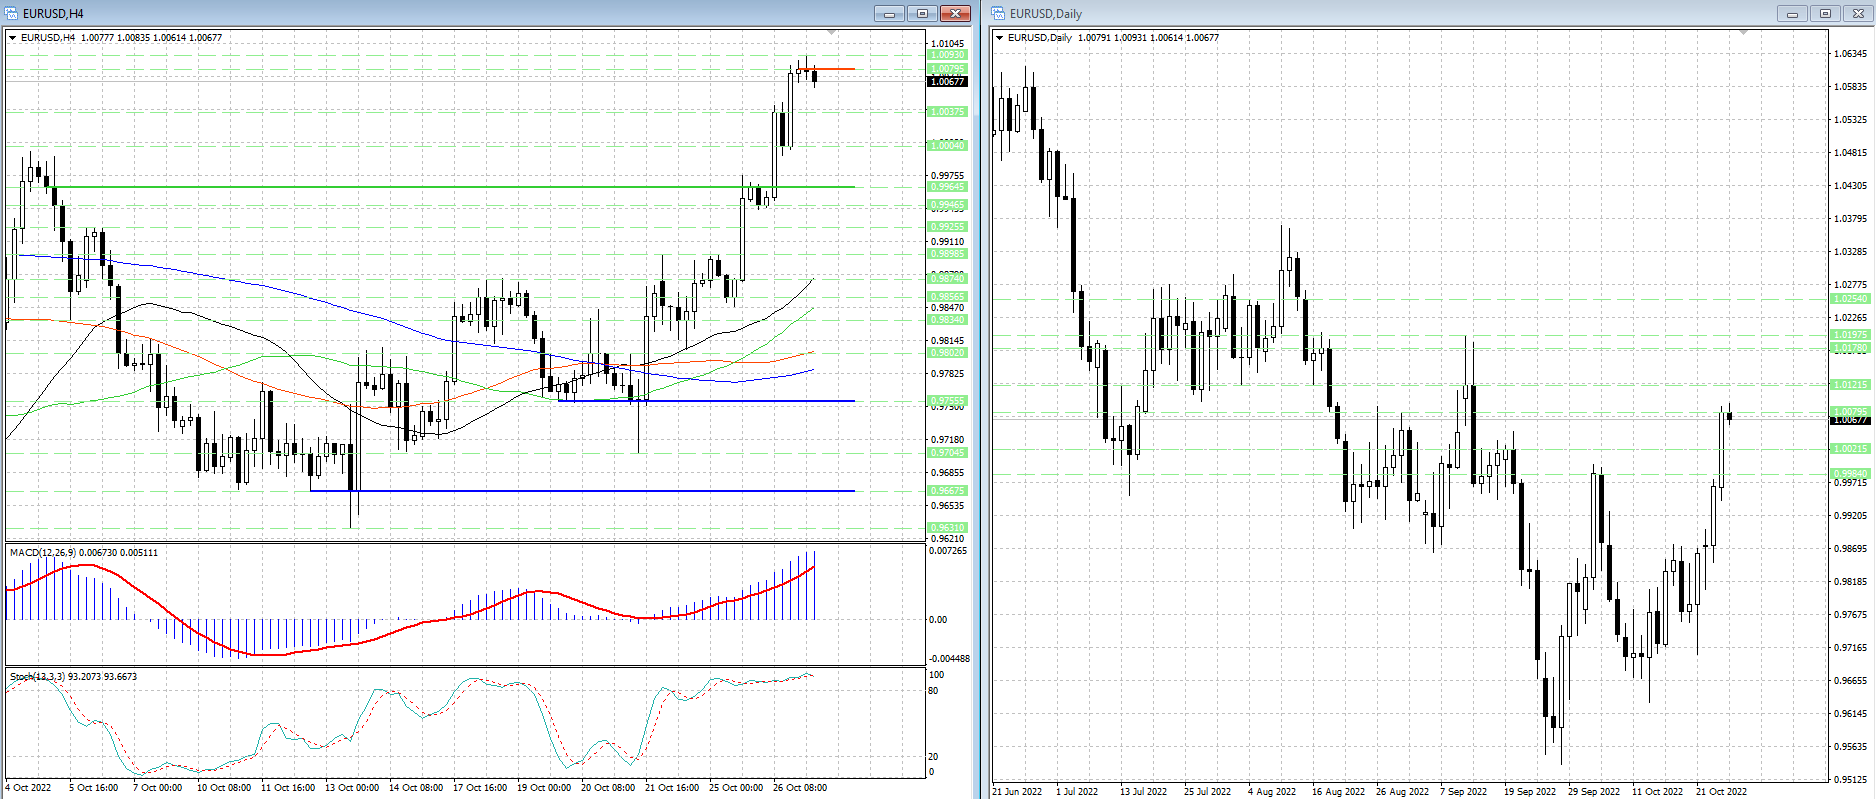Open the dropdown arrow beside EURUSD,H4 label
1876x799 pixels.
pyautogui.click(x=13, y=38)
